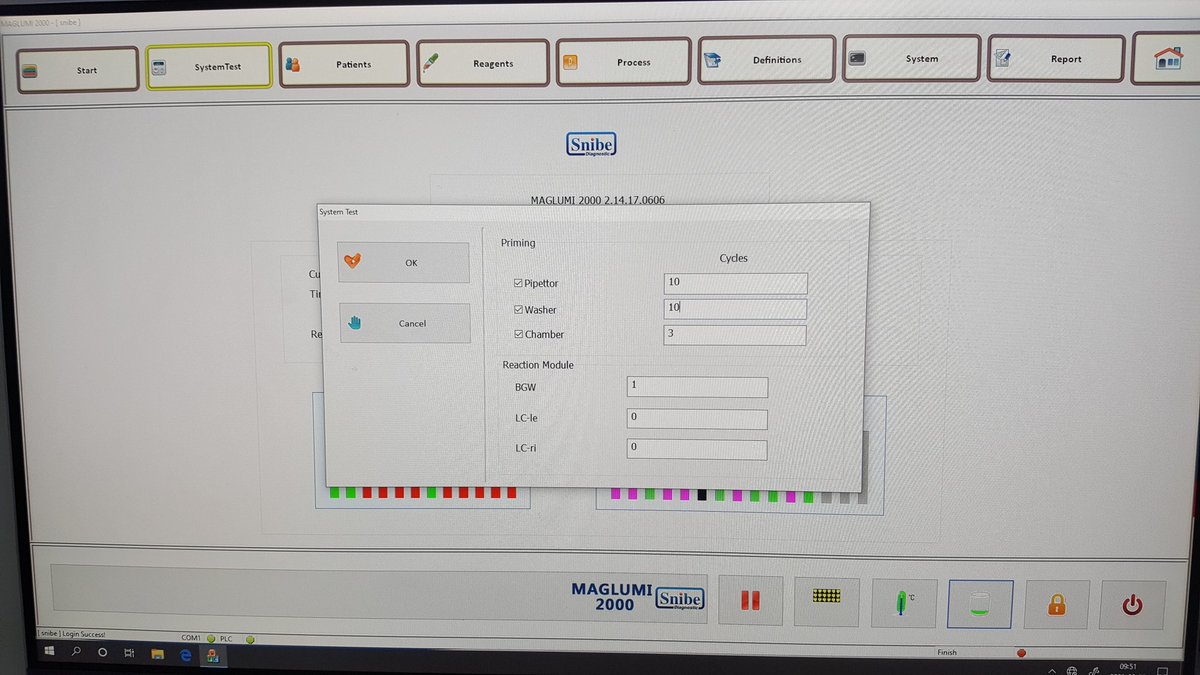Open Internet Explorer from the taskbar
Viewport: 1200px width, 675px height.
click(x=185, y=656)
